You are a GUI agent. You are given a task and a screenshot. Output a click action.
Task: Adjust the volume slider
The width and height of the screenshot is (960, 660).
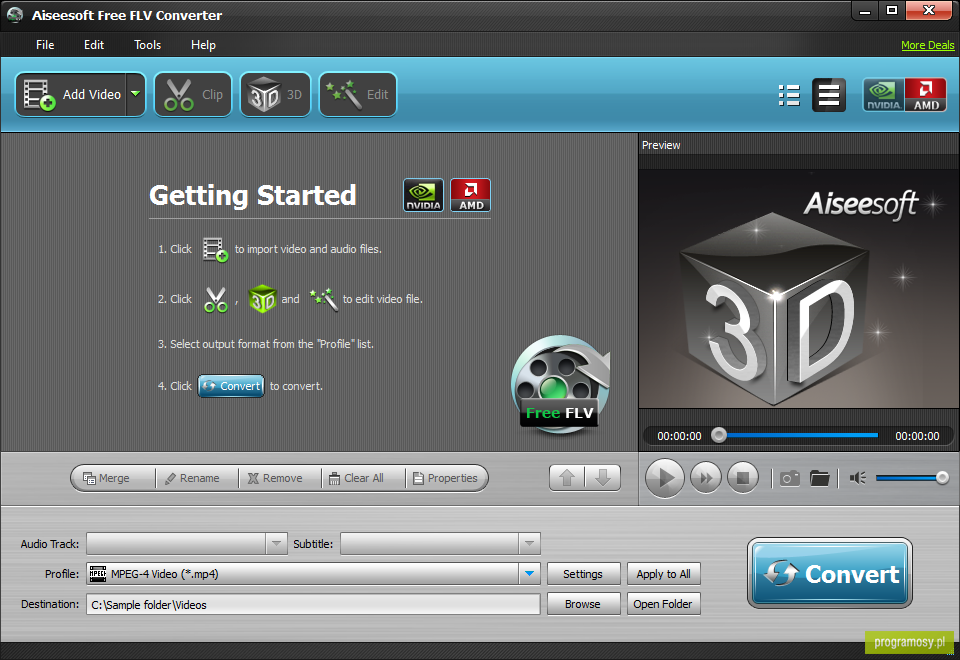(912, 478)
